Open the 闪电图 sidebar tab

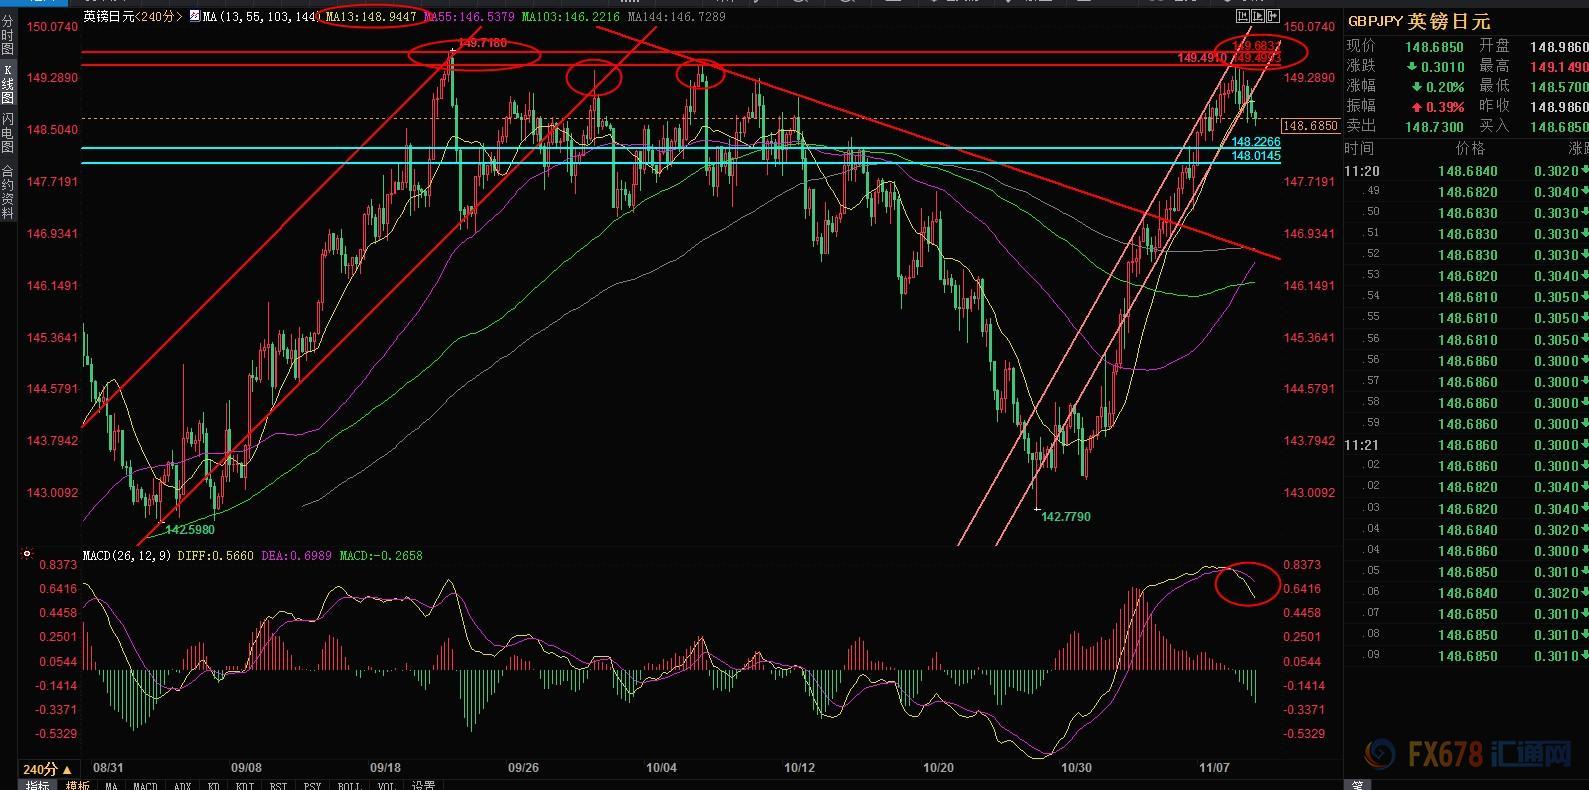click(8, 134)
